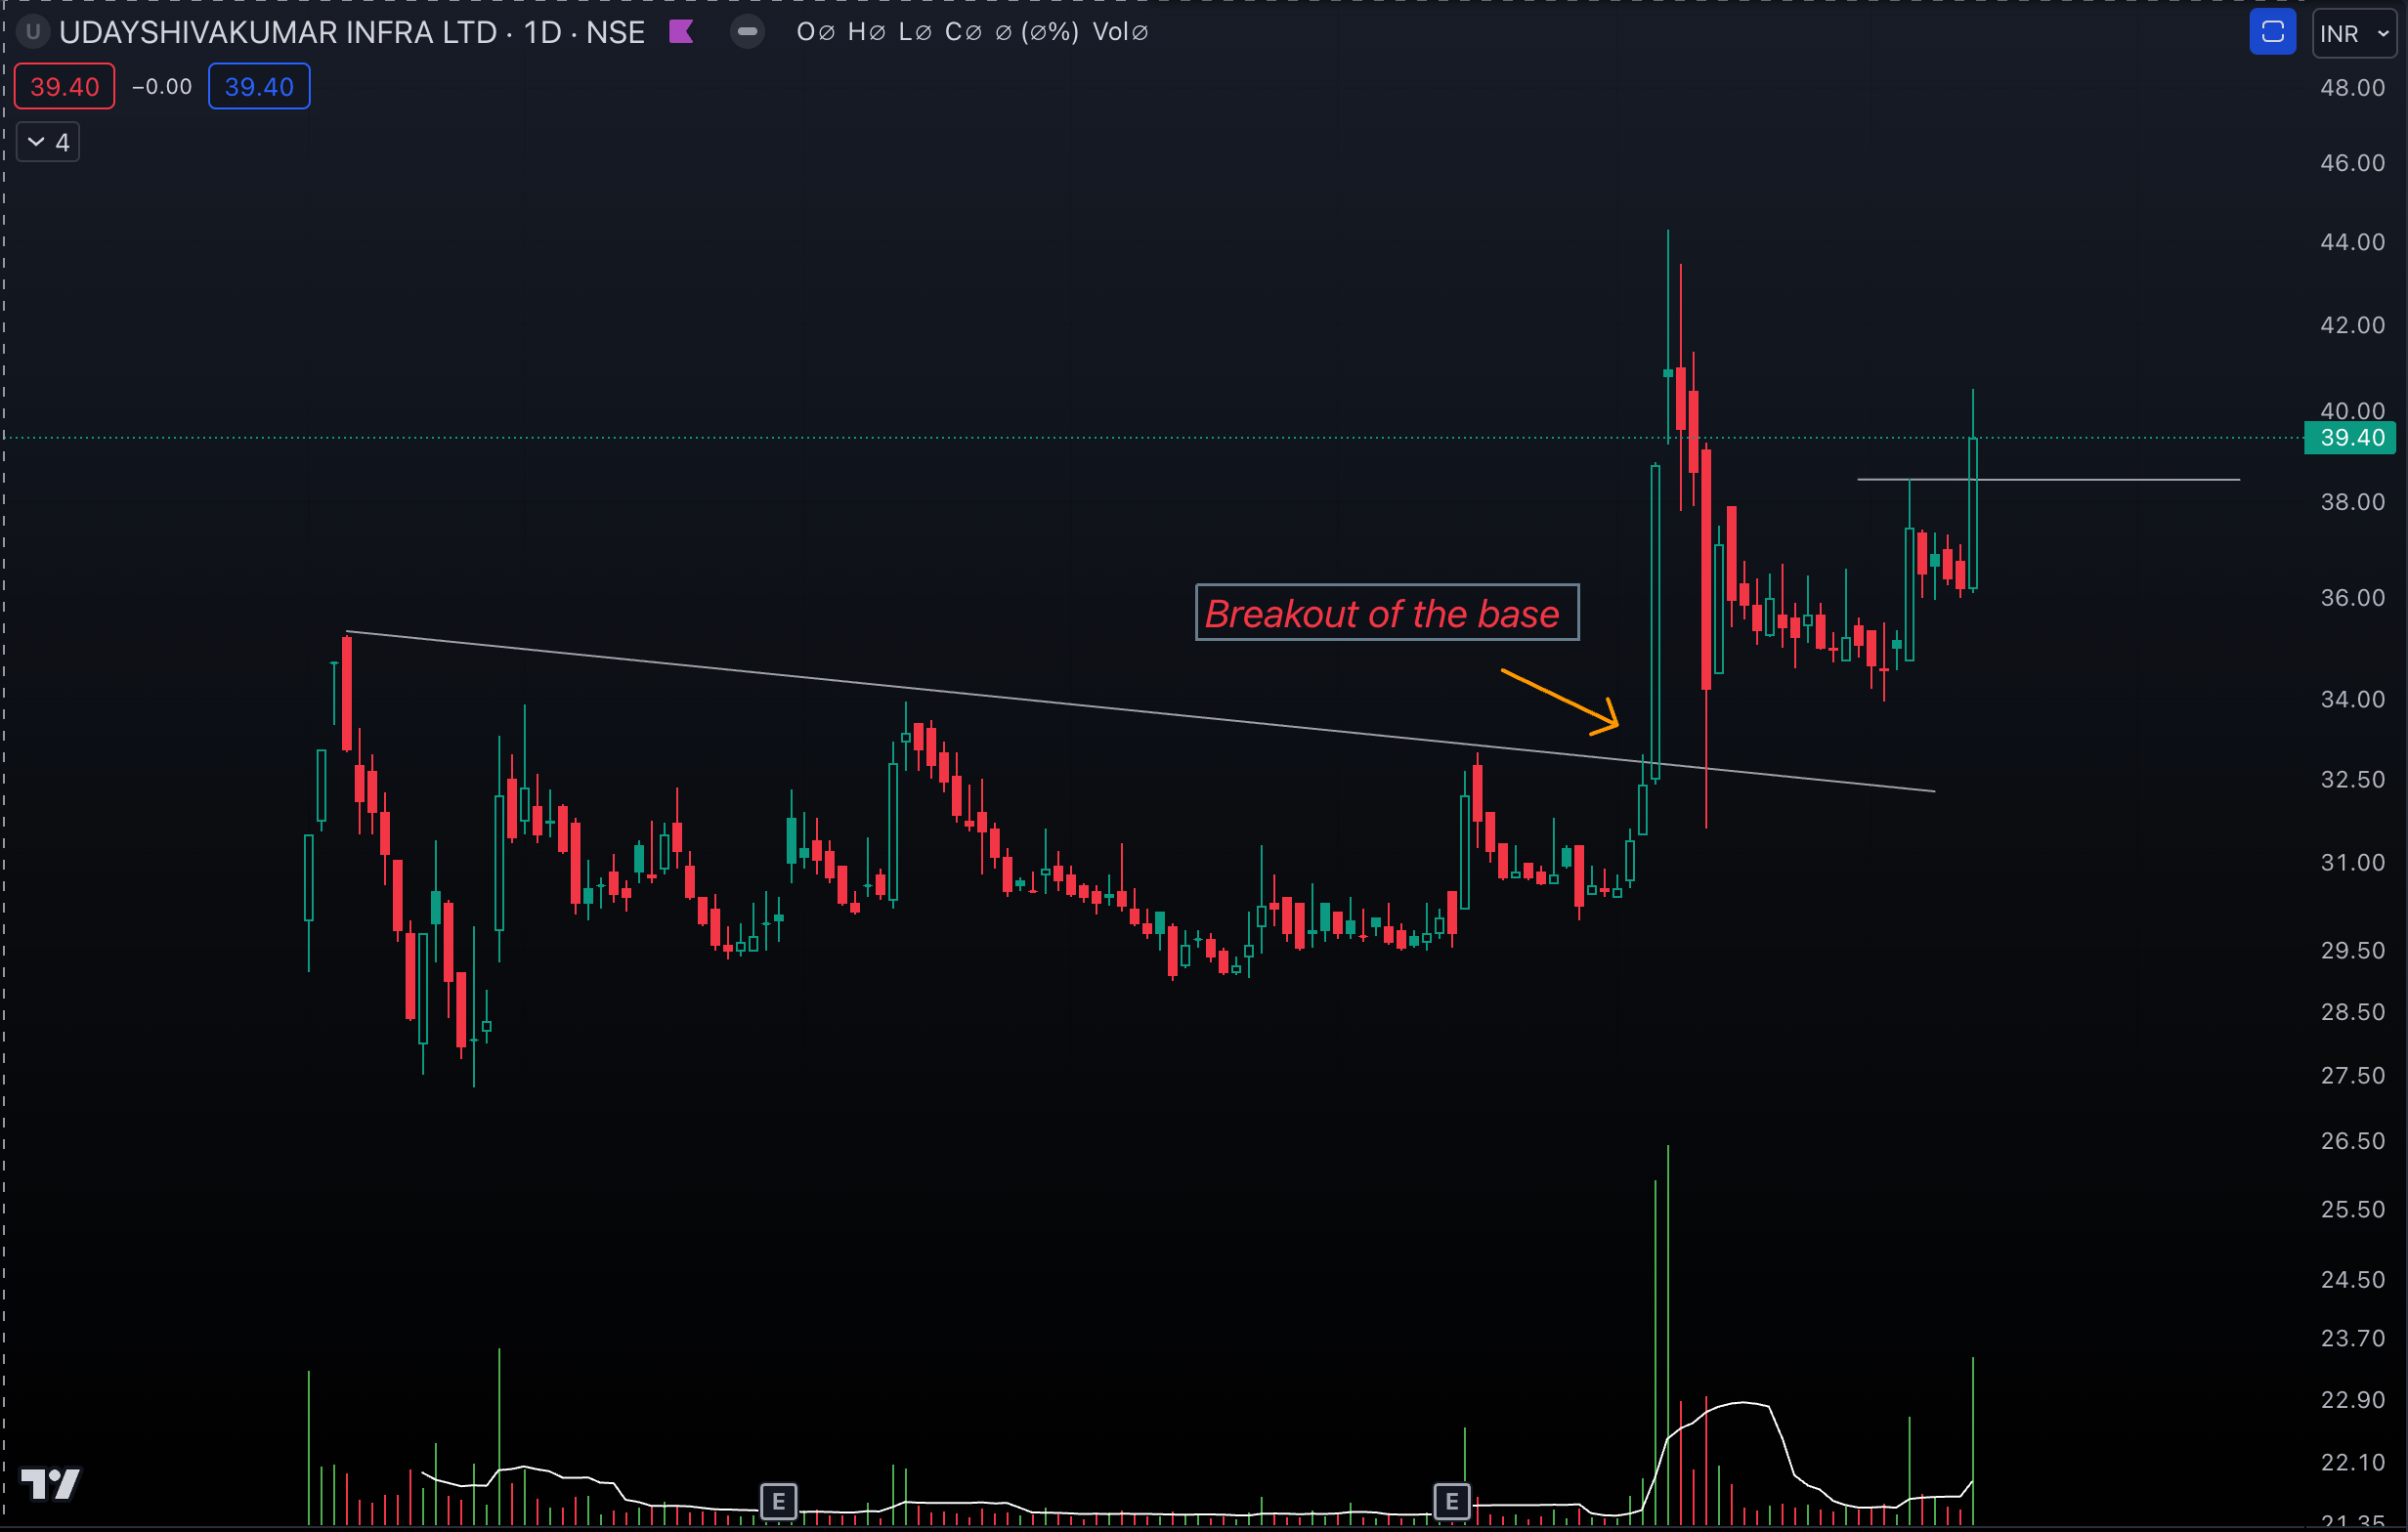Viewport: 2408px width, 1532px height.
Task: Click the UDAYSHIVAKUMAR symbol logo icon
Action: point(33,32)
